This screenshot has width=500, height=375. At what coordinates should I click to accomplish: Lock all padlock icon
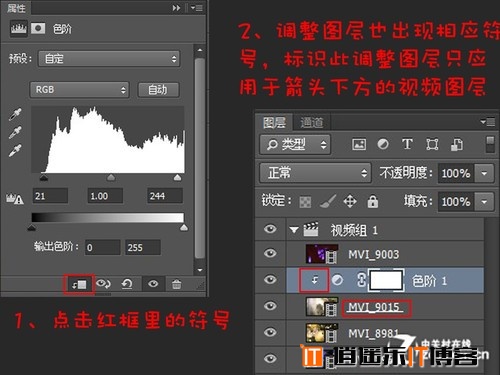[373, 201]
